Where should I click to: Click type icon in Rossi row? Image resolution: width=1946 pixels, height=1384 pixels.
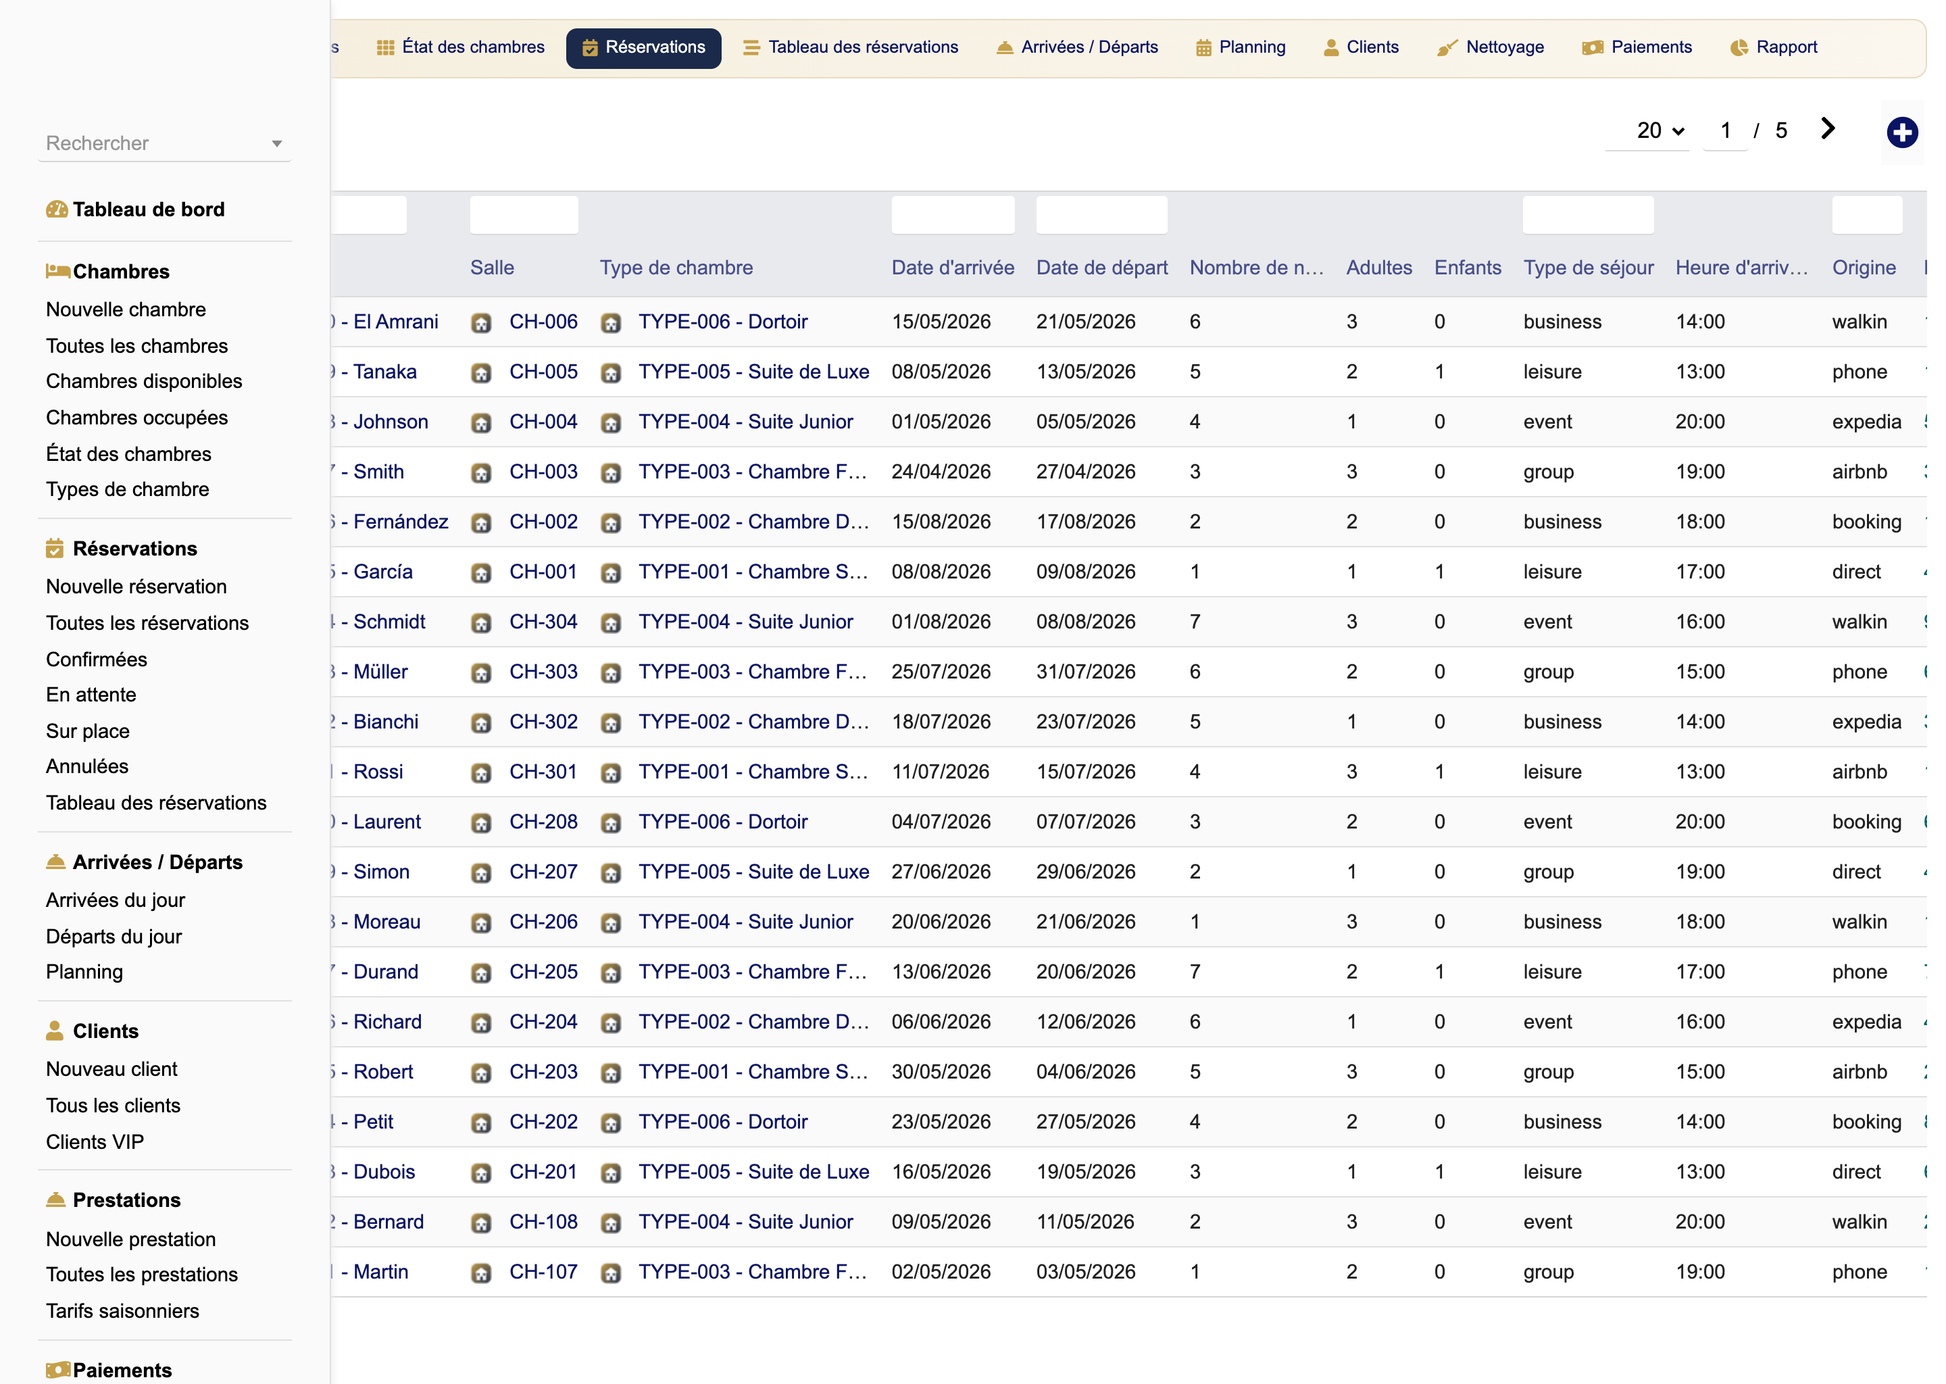tap(611, 773)
